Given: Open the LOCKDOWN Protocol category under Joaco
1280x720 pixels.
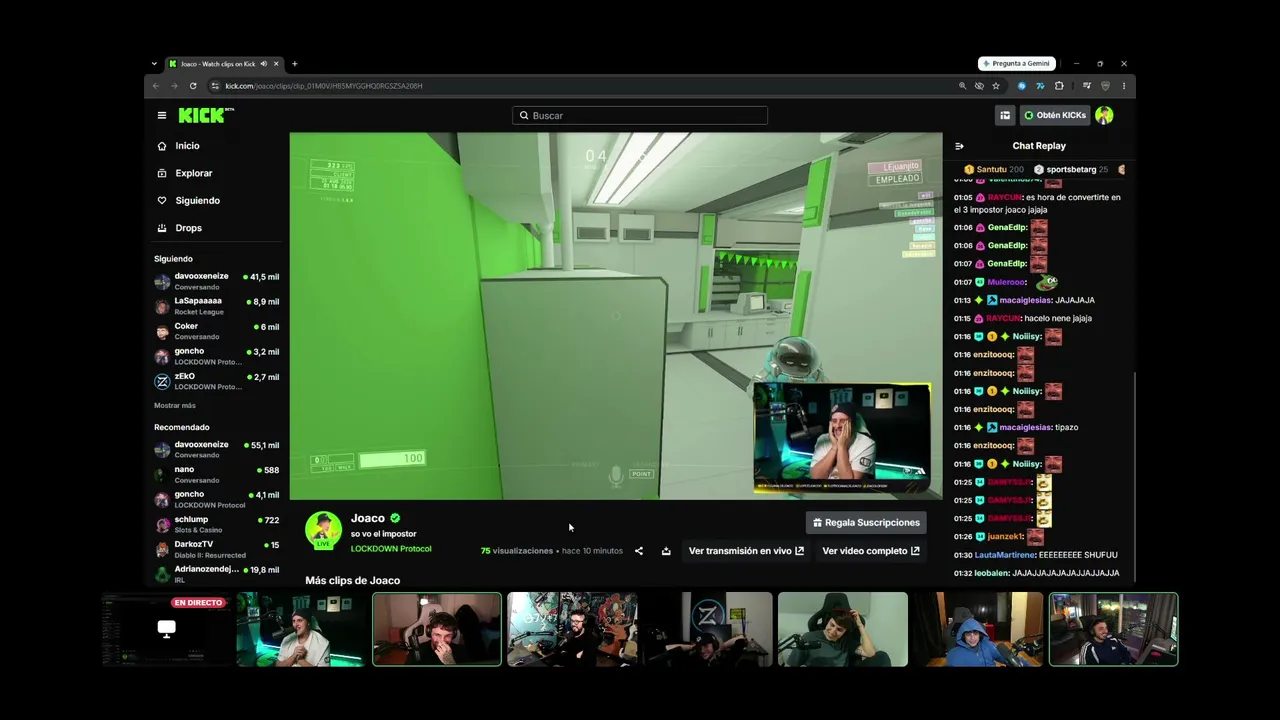Looking at the screenshot, I should pyautogui.click(x=391, y=549).
